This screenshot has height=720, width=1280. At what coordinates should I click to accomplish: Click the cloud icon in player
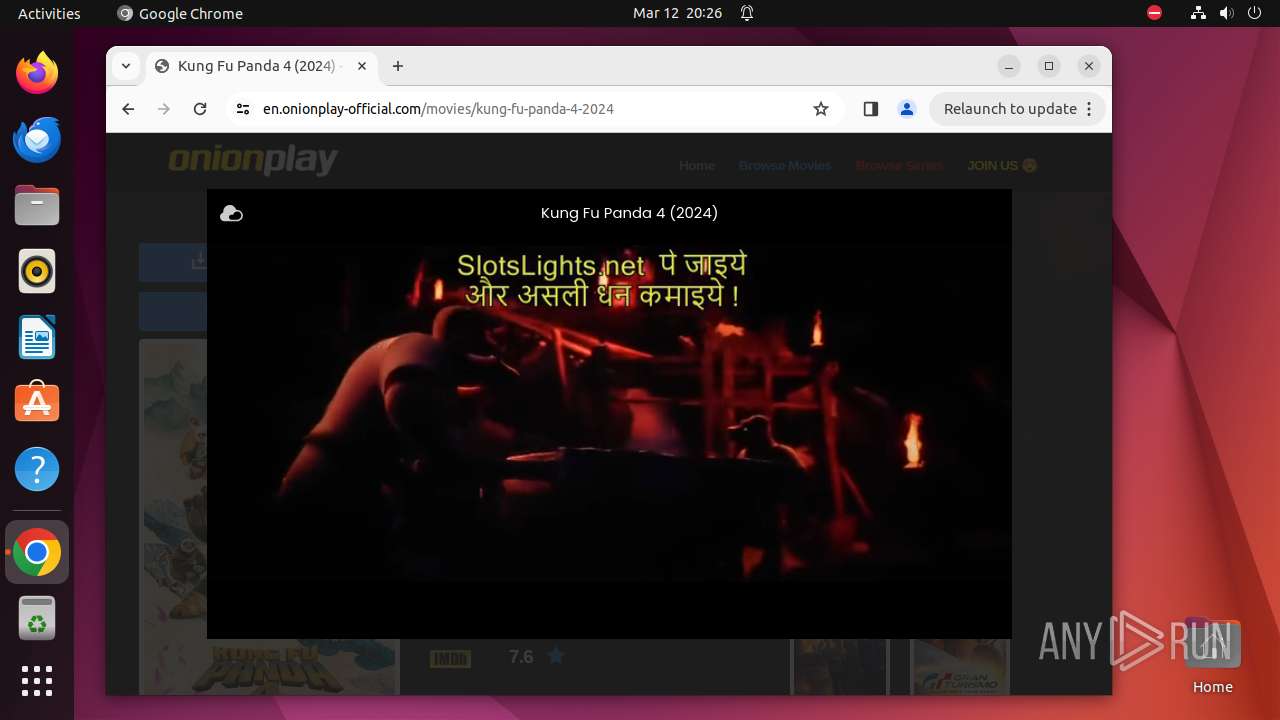tap(231, 213)
